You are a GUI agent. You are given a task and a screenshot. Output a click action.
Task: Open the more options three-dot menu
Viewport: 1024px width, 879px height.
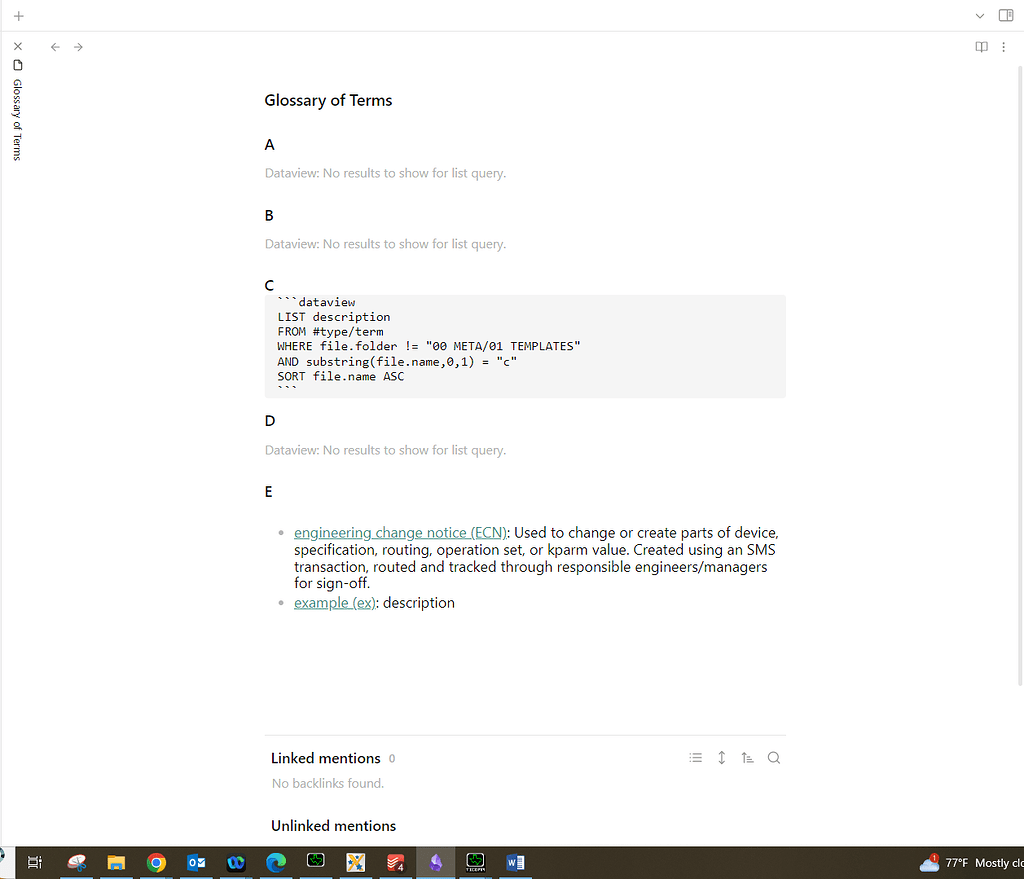[1004, 46]
